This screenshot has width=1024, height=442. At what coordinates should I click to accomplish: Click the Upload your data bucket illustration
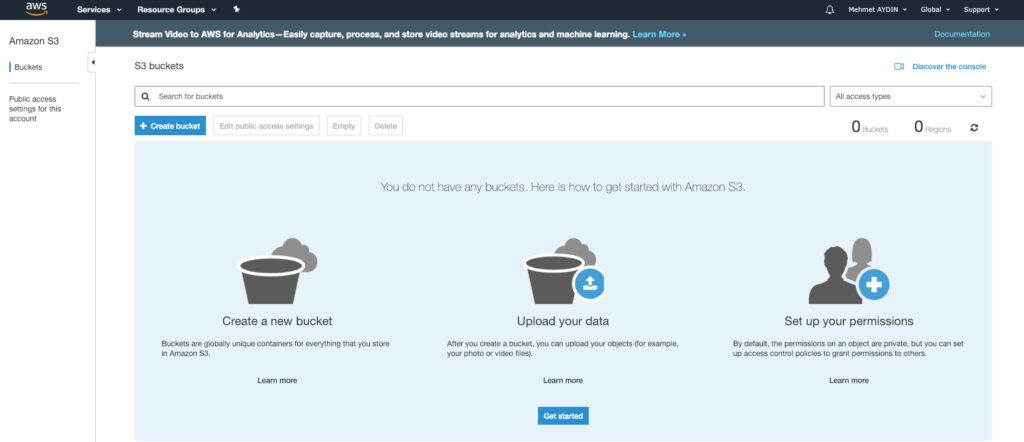click(564, 271)
